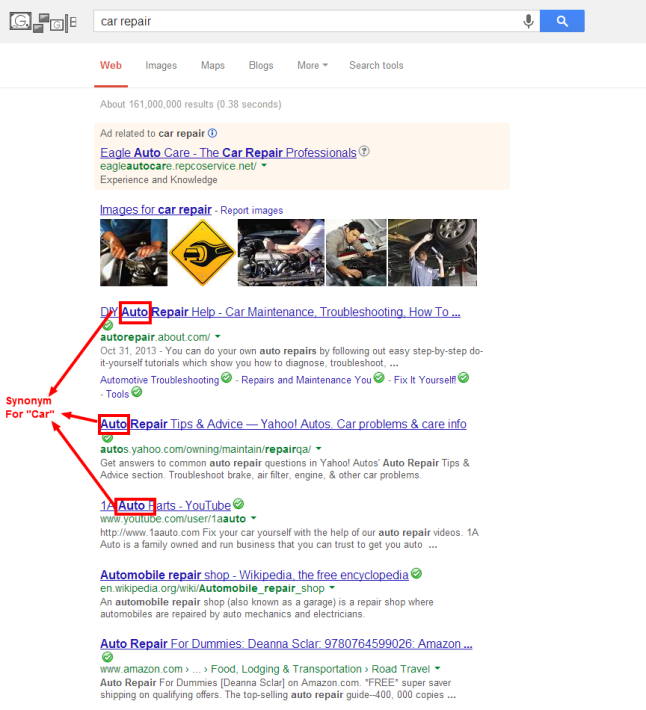This screenshot has height=710, width=646.
Task: Open the yellow car-and-wrench sign thumbnail
Action: [x=202, y=253]
